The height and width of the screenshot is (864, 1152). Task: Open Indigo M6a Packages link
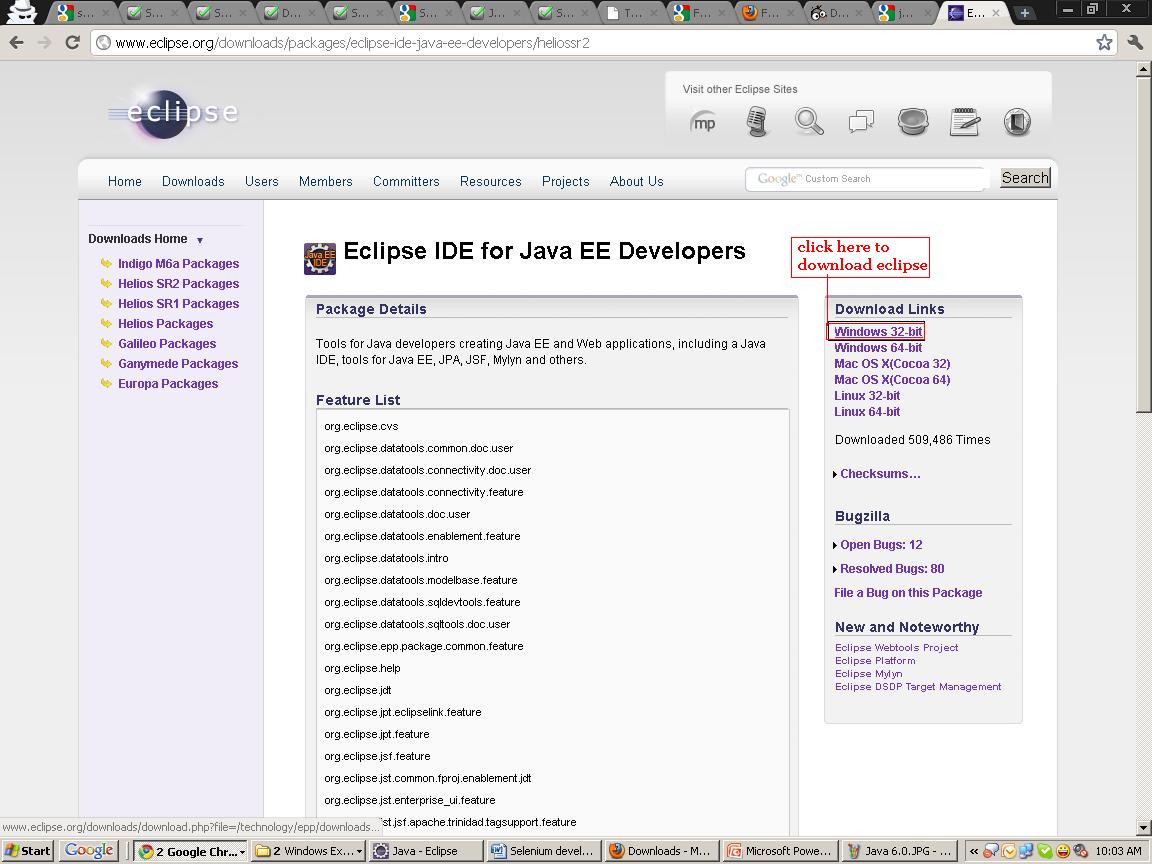pyautogui.click(x=179, y=264)
